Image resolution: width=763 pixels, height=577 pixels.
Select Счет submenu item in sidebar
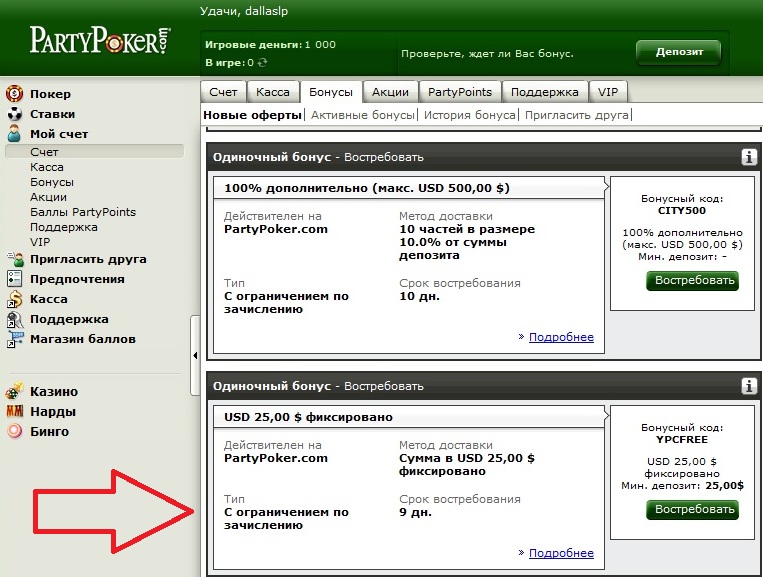(x=94, y=152)
